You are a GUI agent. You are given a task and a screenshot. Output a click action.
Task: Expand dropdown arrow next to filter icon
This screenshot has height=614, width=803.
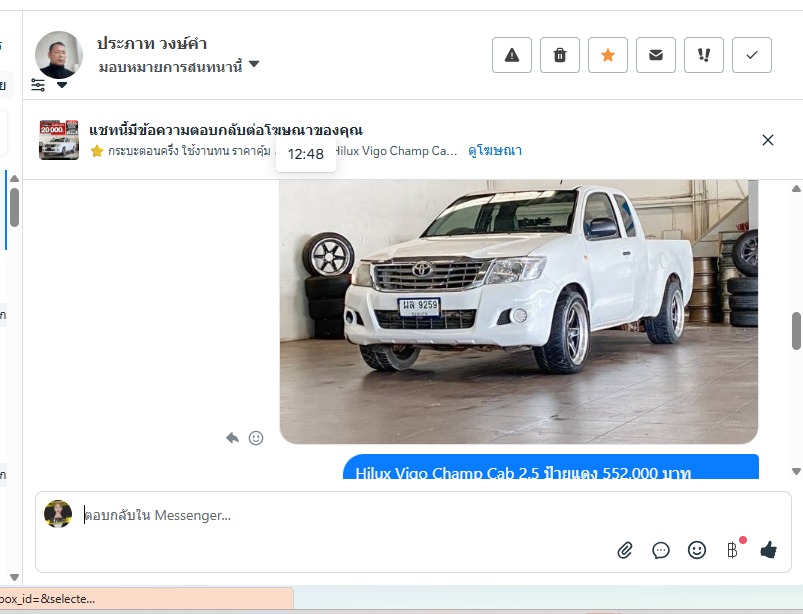coord(62,85)
